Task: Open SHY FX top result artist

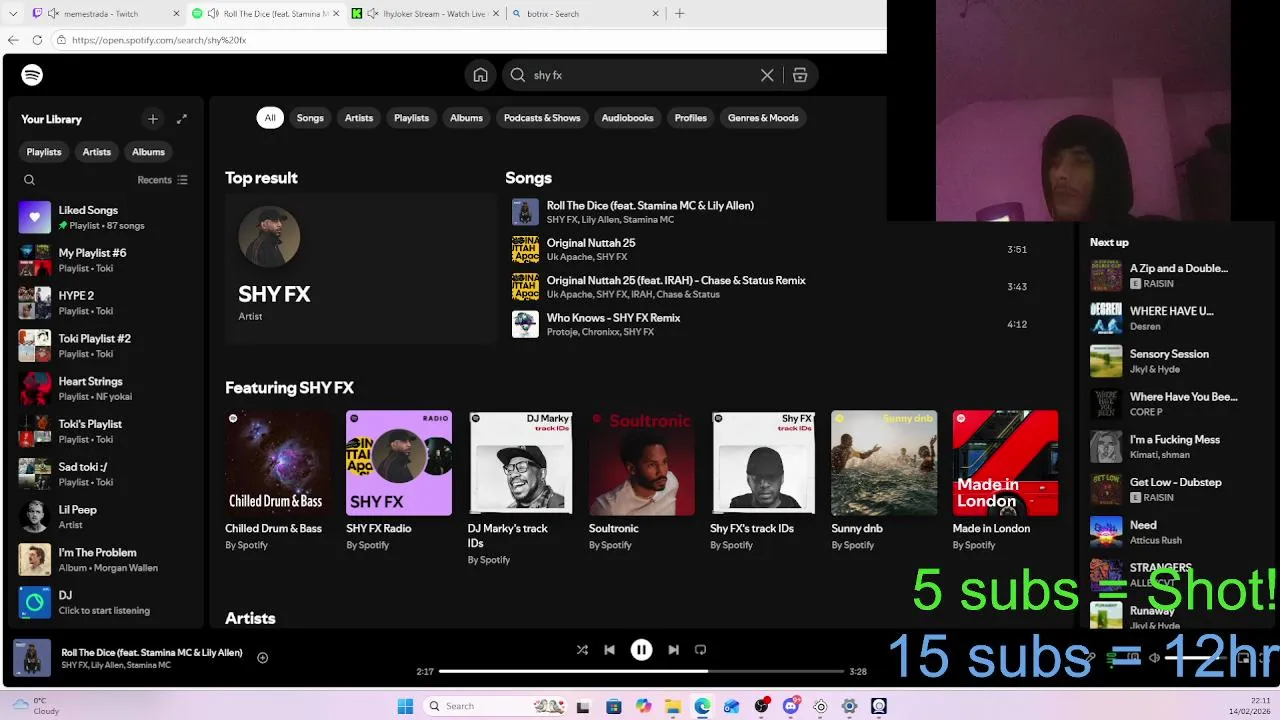Action: [360, 267]
